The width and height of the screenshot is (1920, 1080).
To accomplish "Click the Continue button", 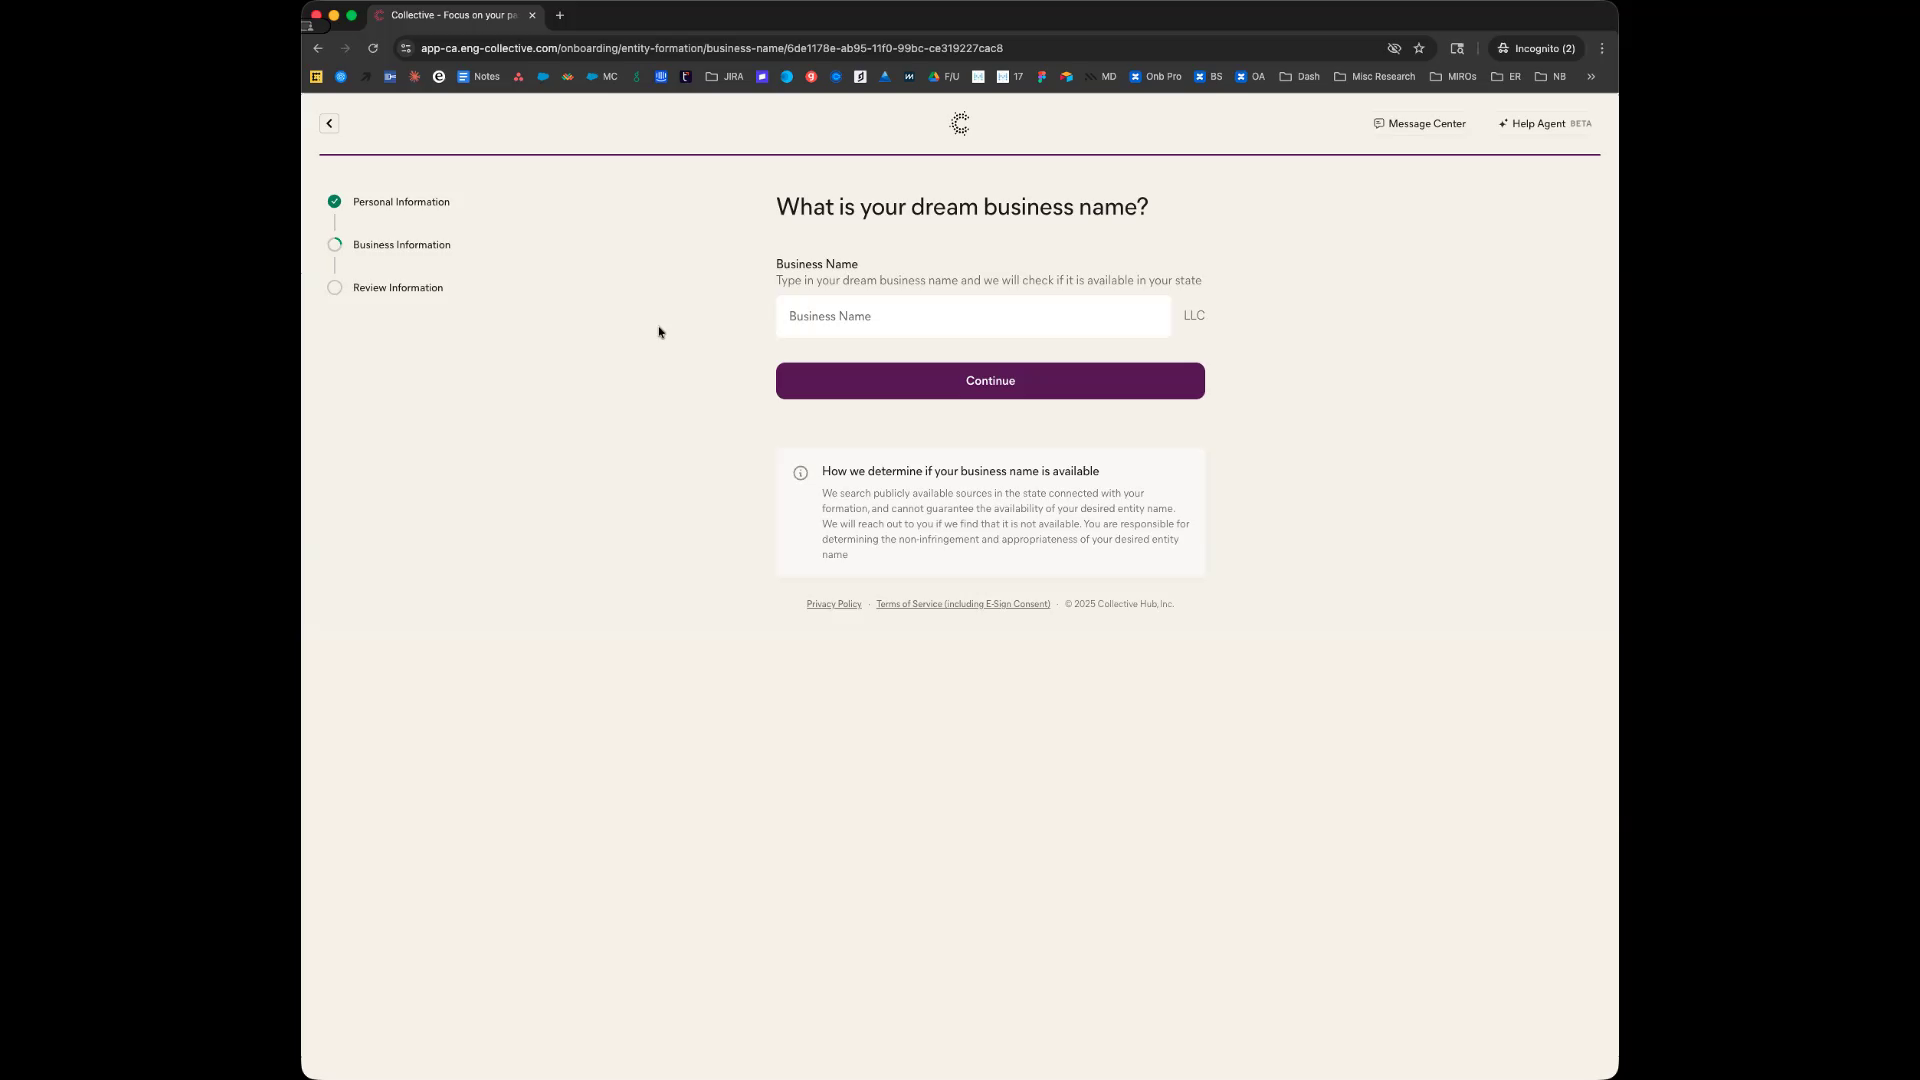I will coord(989,381).
